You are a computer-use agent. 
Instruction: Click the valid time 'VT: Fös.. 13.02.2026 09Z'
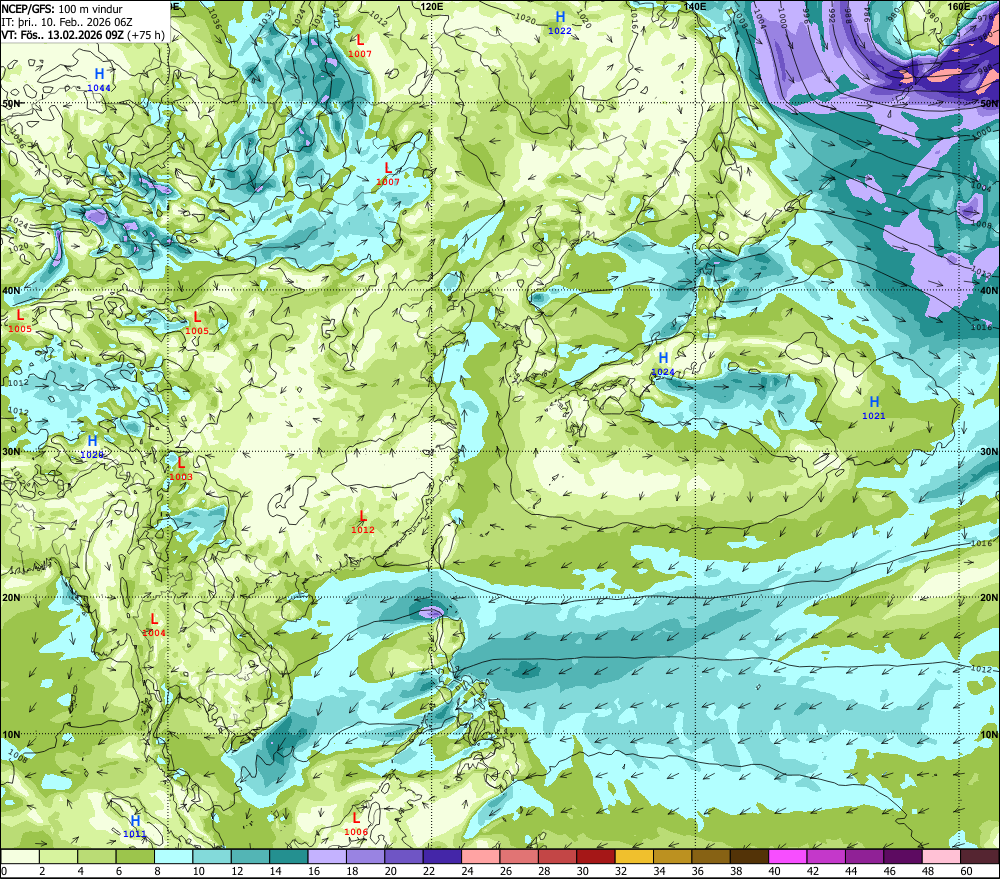click(x=62, y=34)
